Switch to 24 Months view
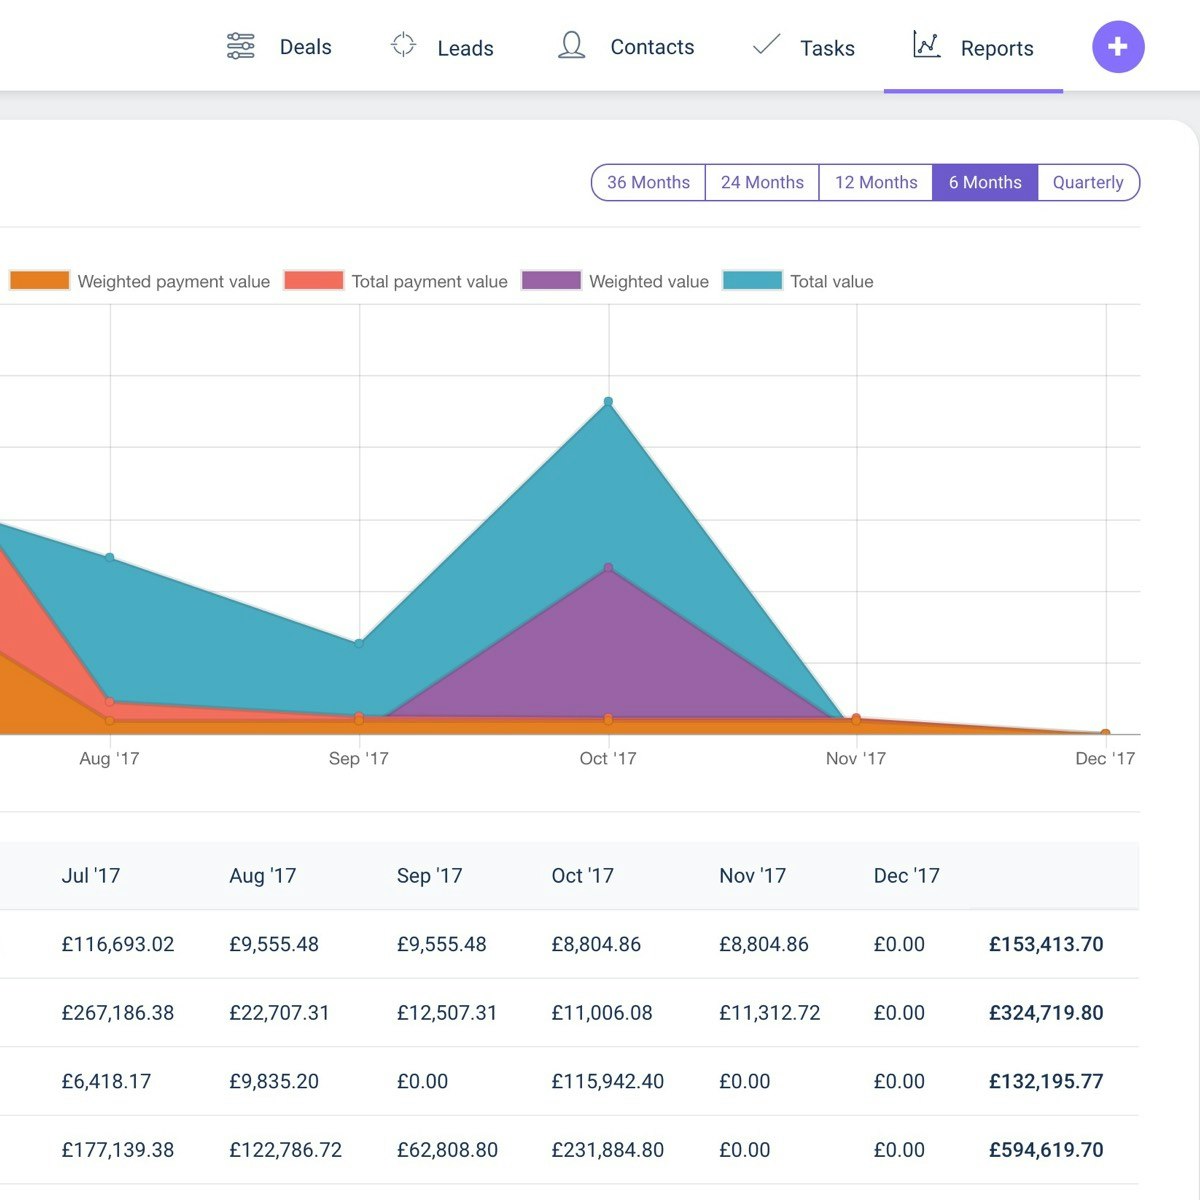The height and width of the screenshot is (1200, 1200). [762, 182]
